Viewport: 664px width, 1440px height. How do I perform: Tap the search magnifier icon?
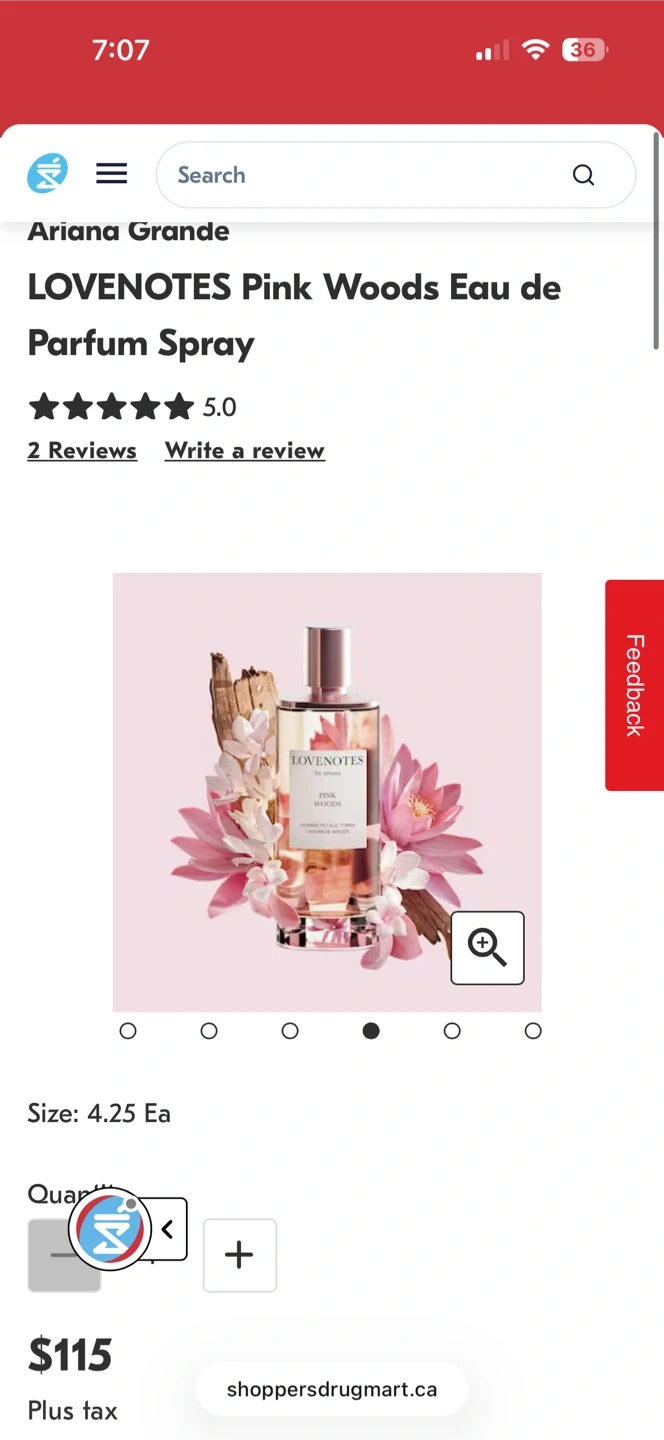coord(583,175)
